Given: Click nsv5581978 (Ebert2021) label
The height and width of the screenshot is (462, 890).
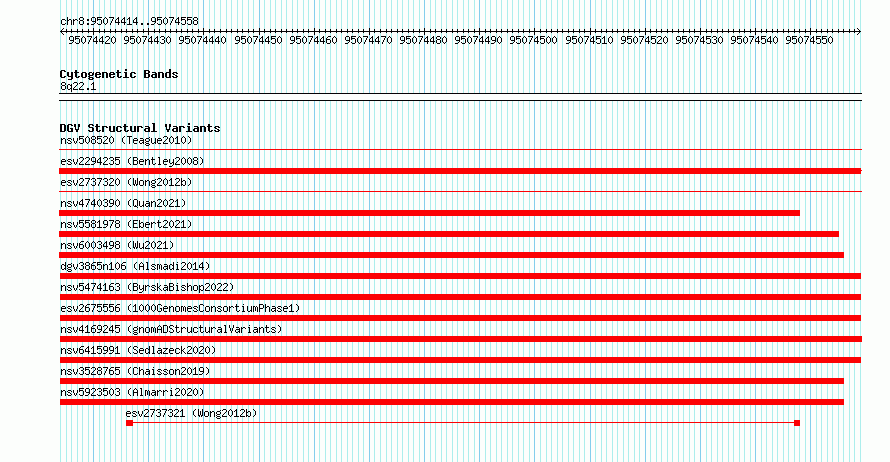Looking at the screenshot, I should pos(126,224).
